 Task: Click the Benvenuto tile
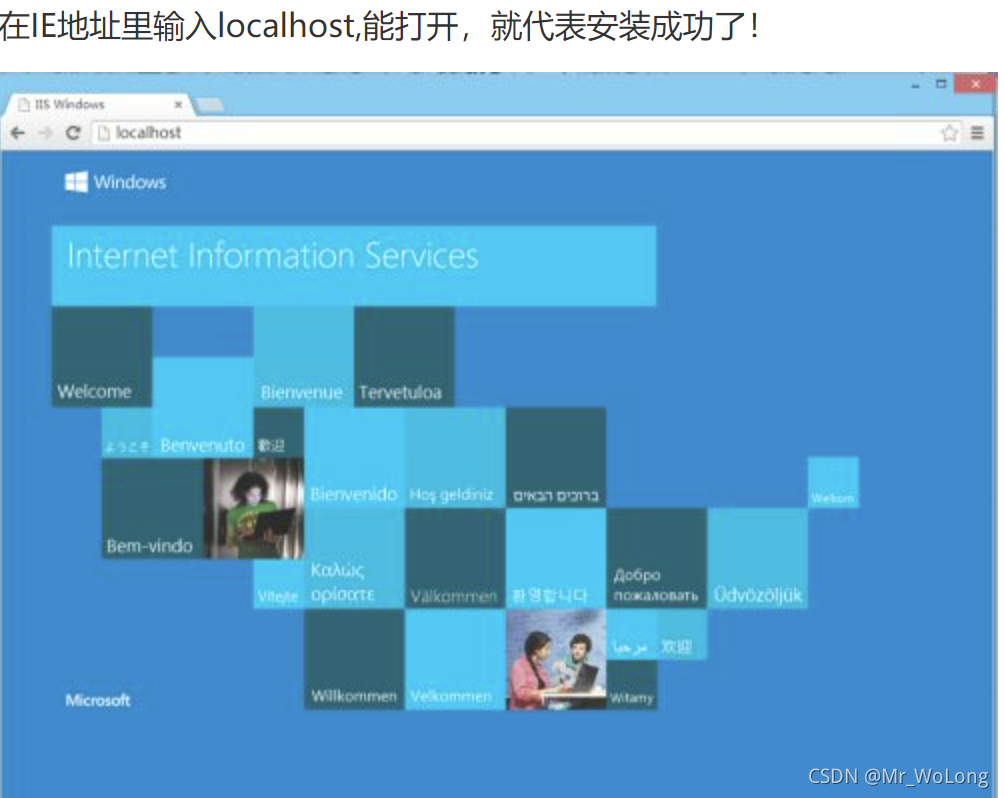coord(203,407)
